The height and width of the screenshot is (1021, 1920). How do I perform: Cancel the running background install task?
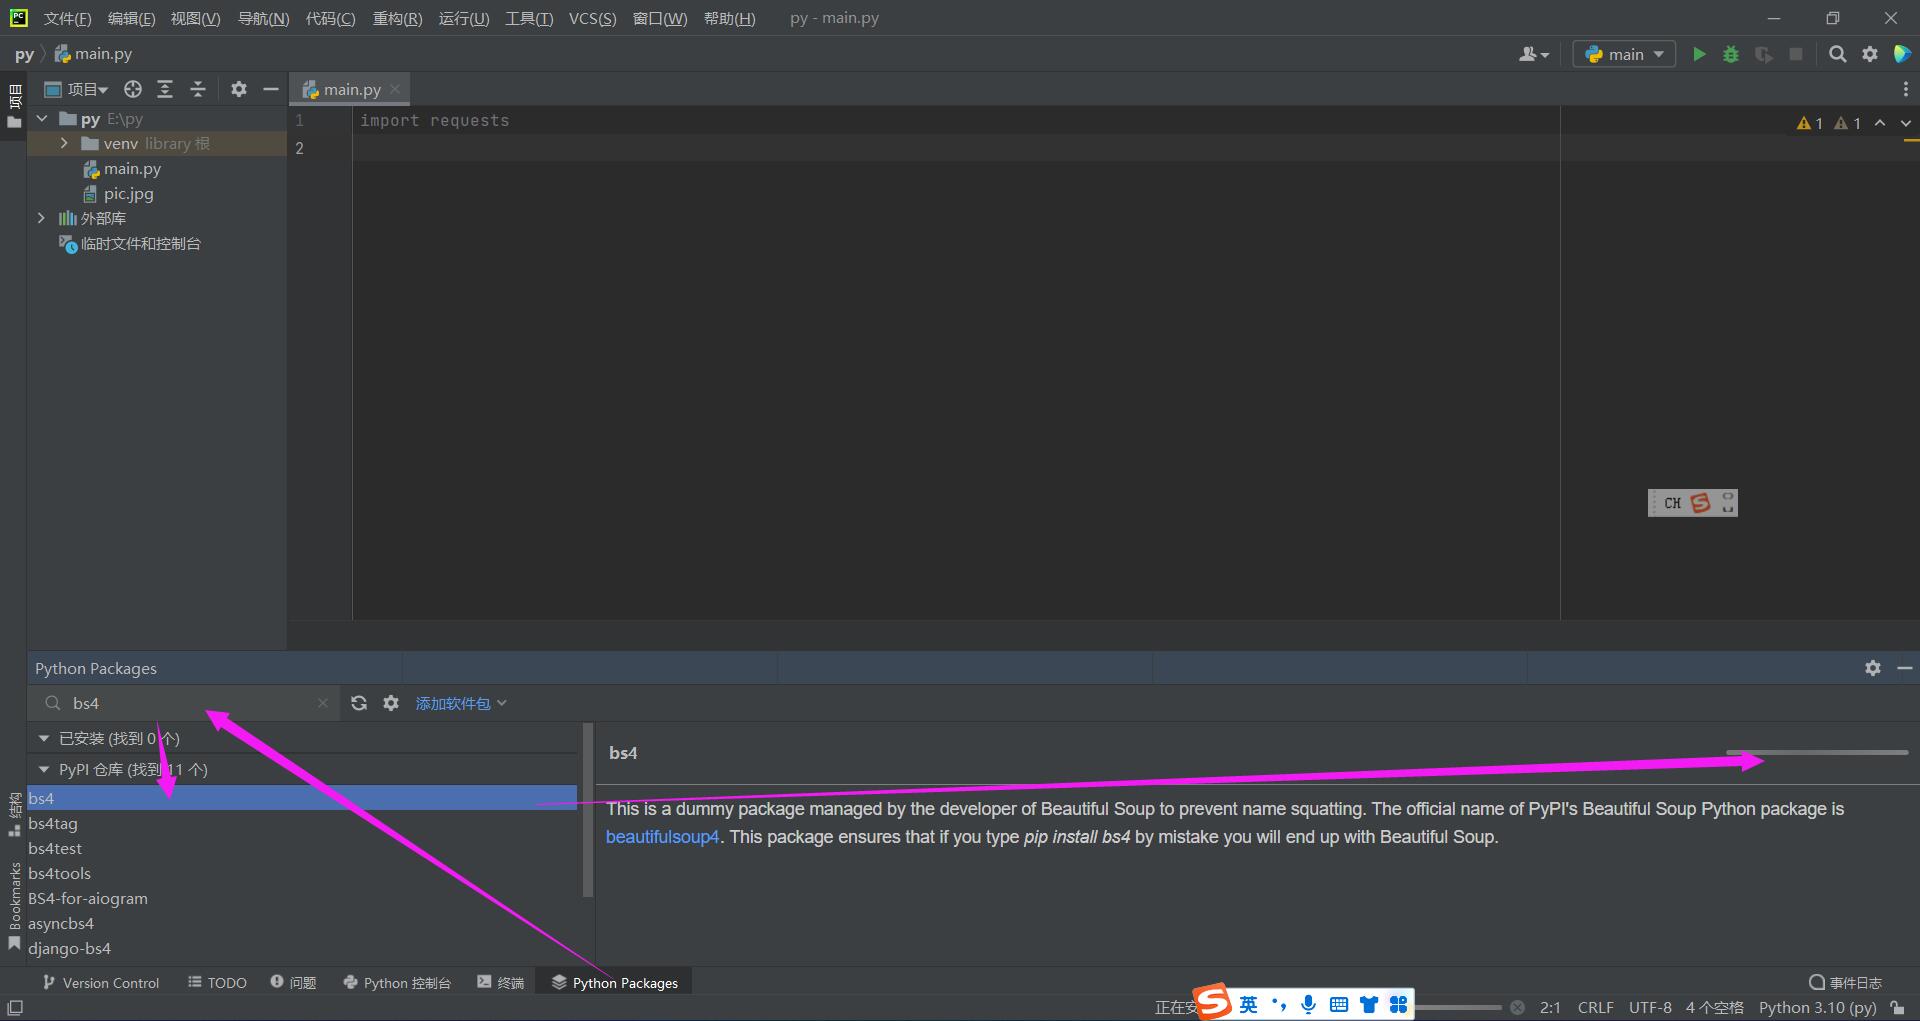1517,1007
